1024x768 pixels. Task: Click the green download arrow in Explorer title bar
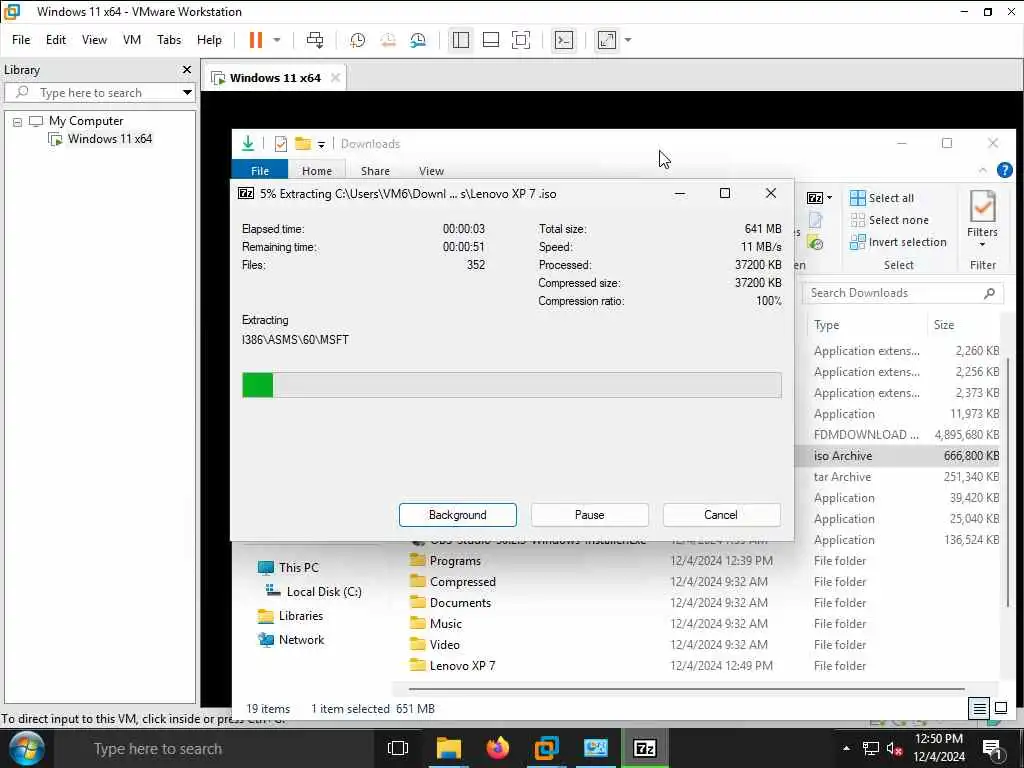coord(248,143)
